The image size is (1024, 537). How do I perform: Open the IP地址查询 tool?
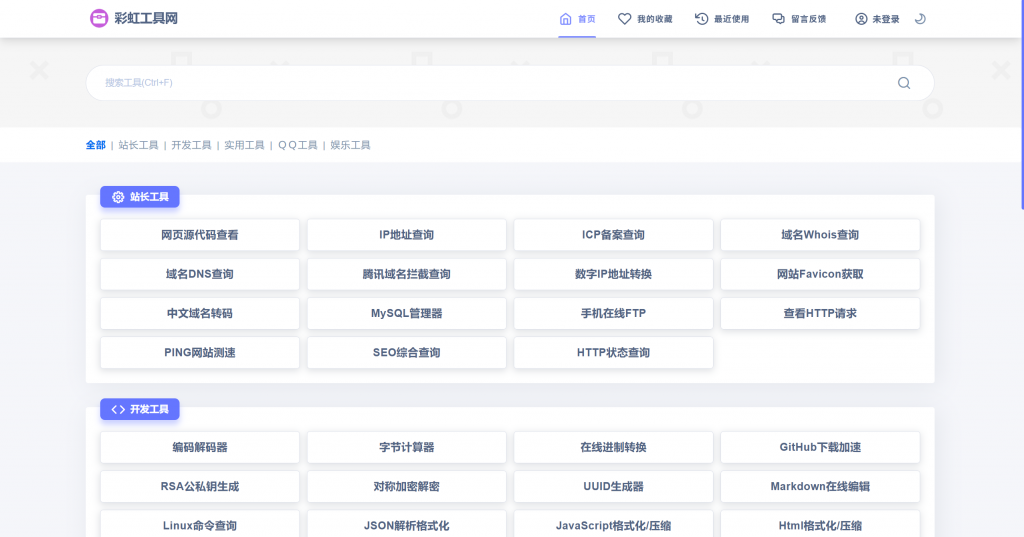pos(406,235)
